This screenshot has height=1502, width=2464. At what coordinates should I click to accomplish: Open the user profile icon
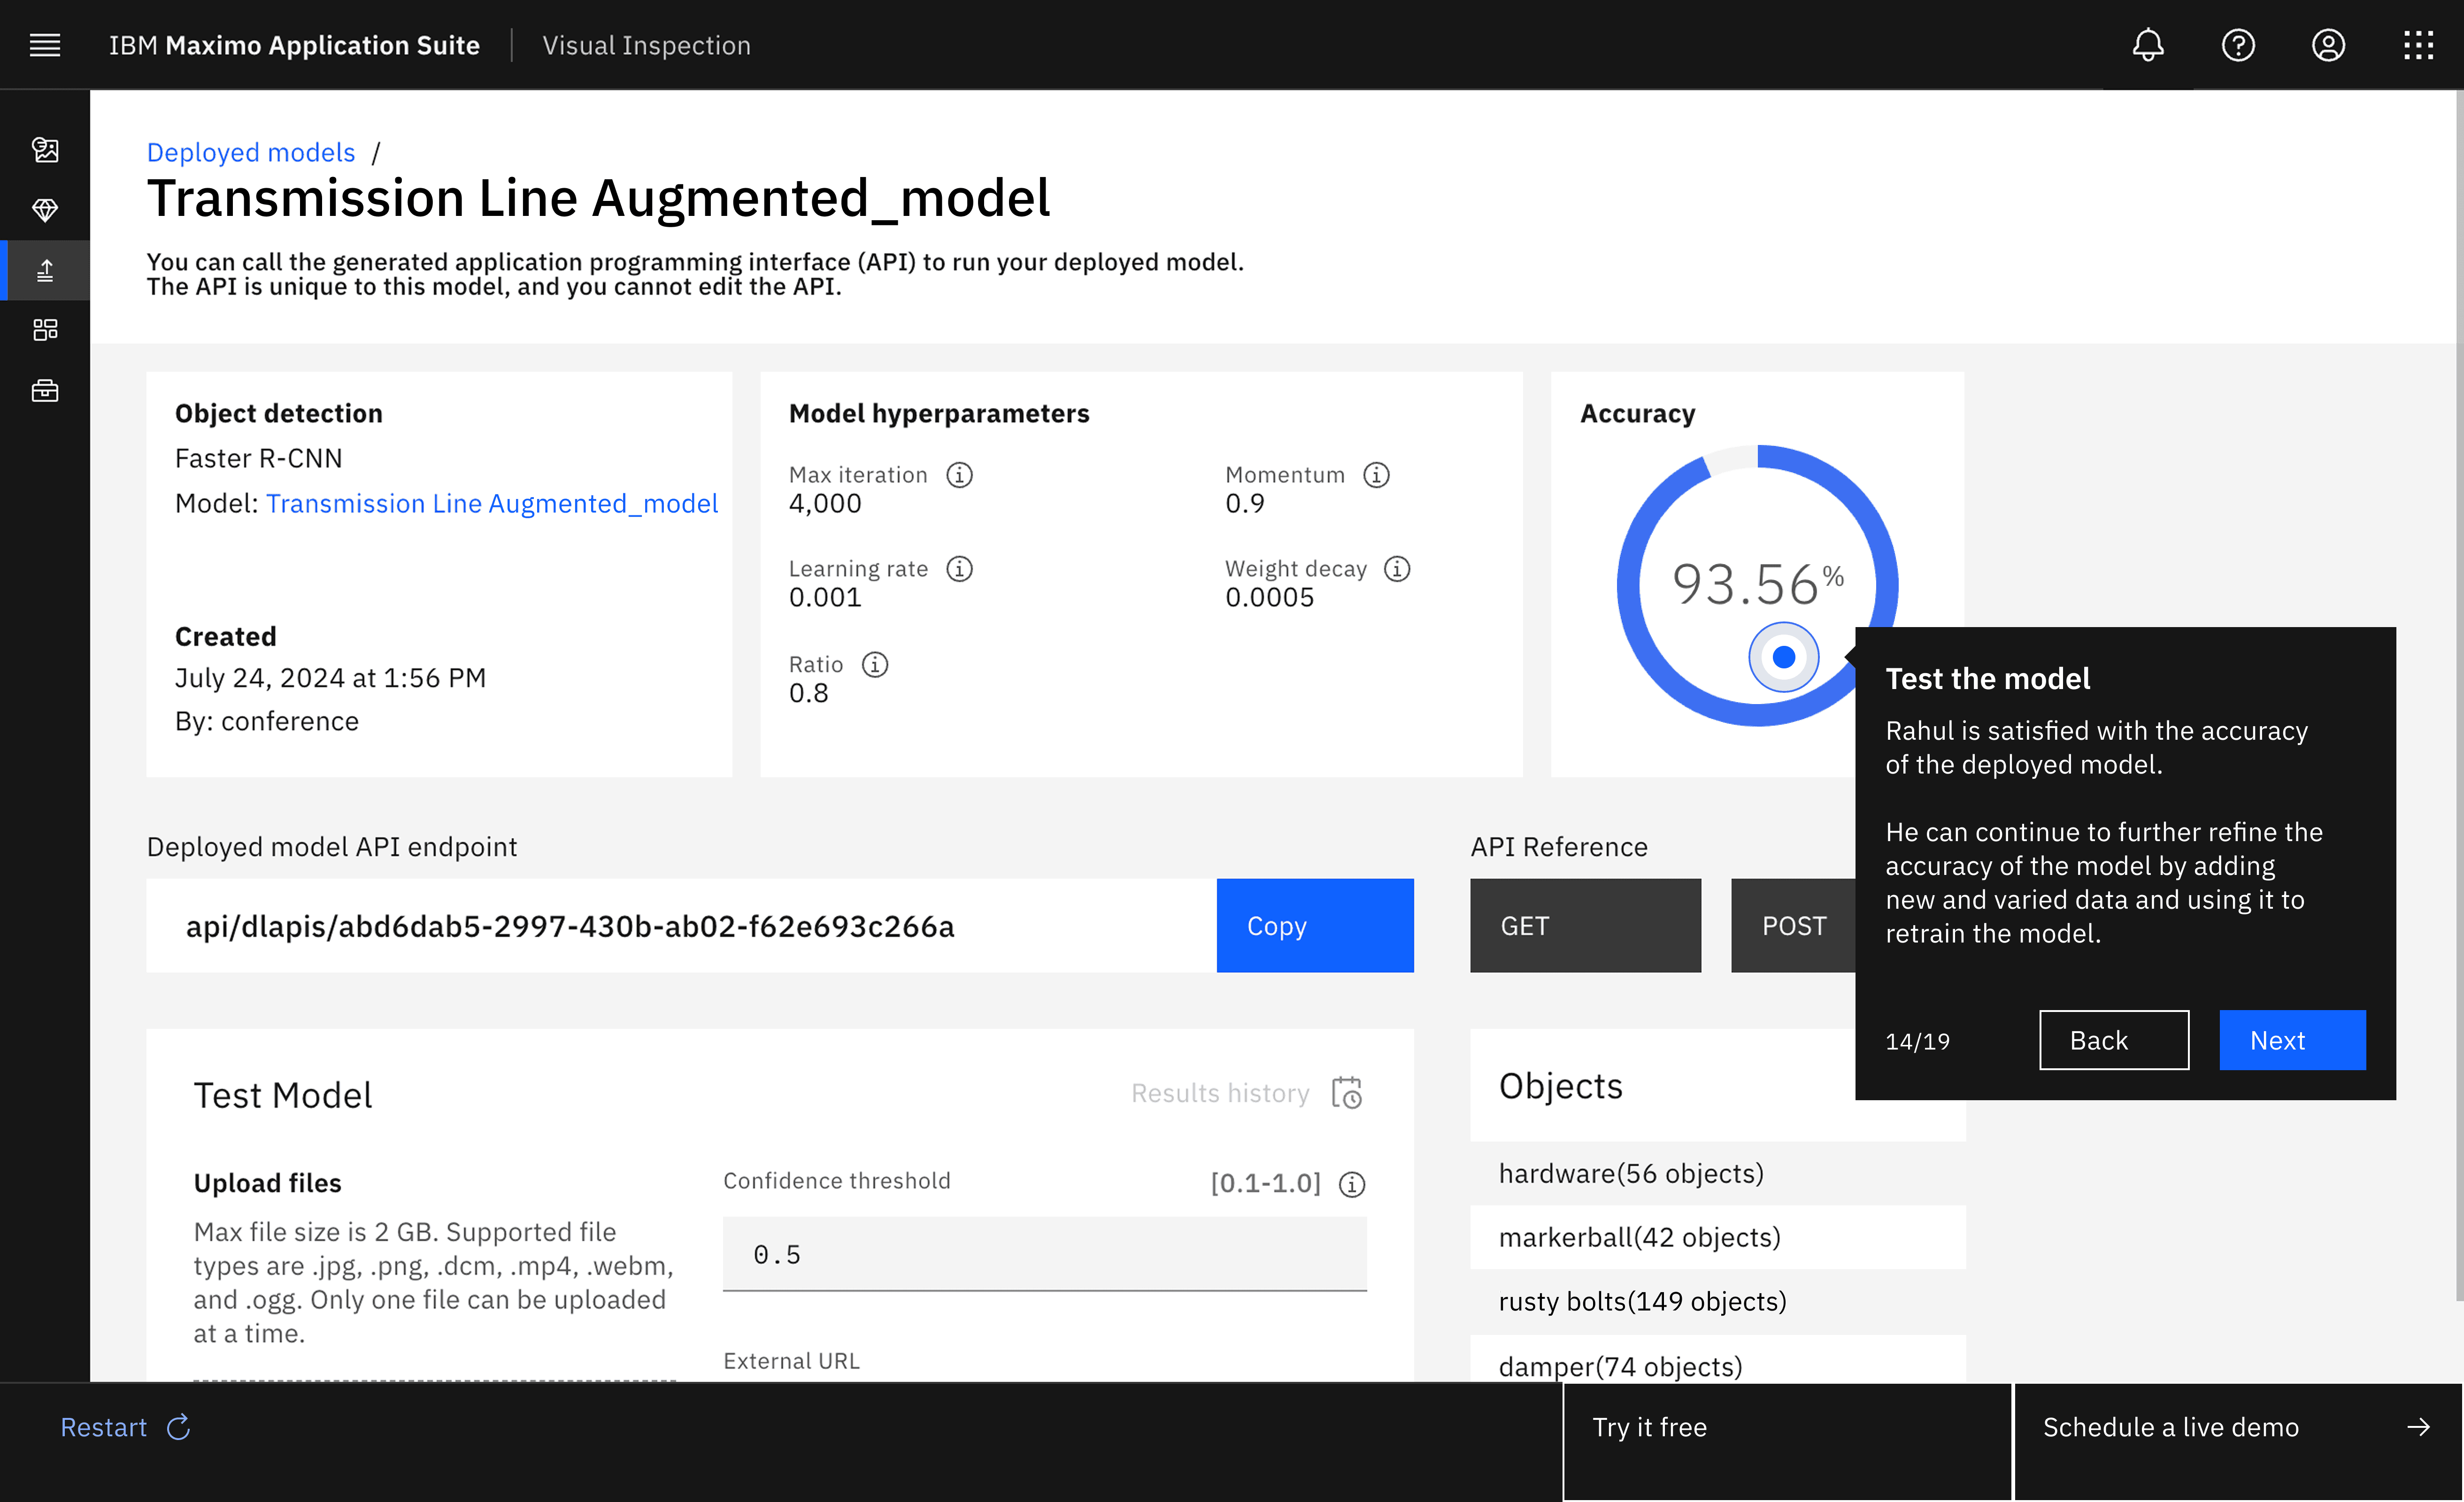pos(2327,45)
